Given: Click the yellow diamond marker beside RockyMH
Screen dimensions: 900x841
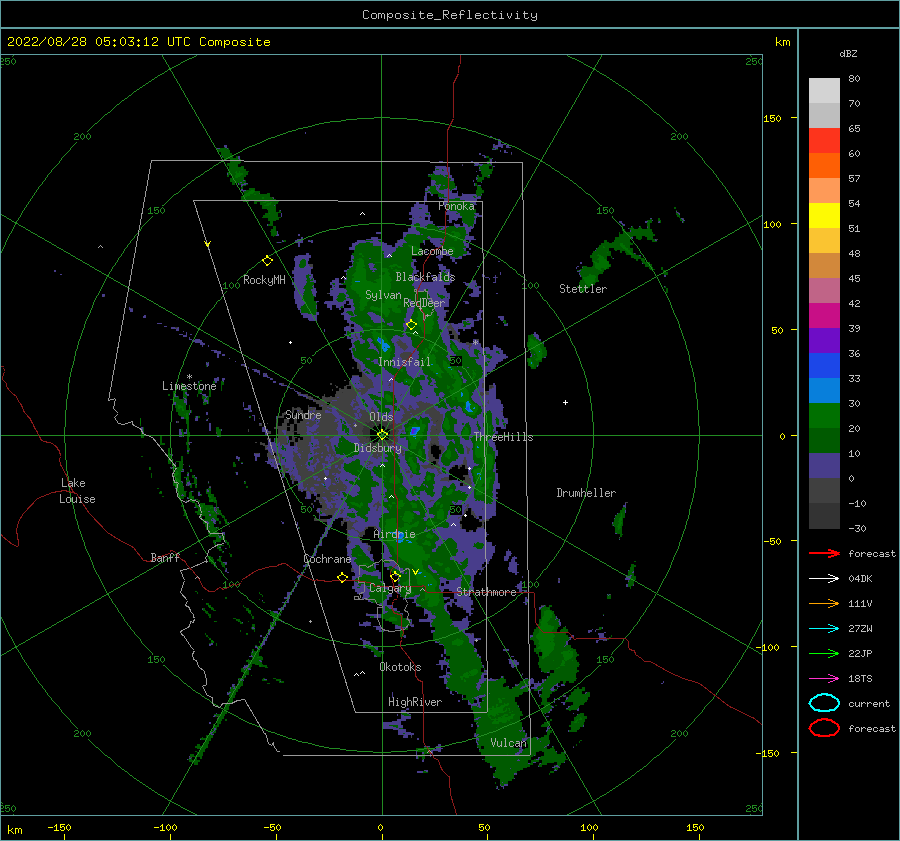Looking at the screenshot, I should tap(267, 261).
